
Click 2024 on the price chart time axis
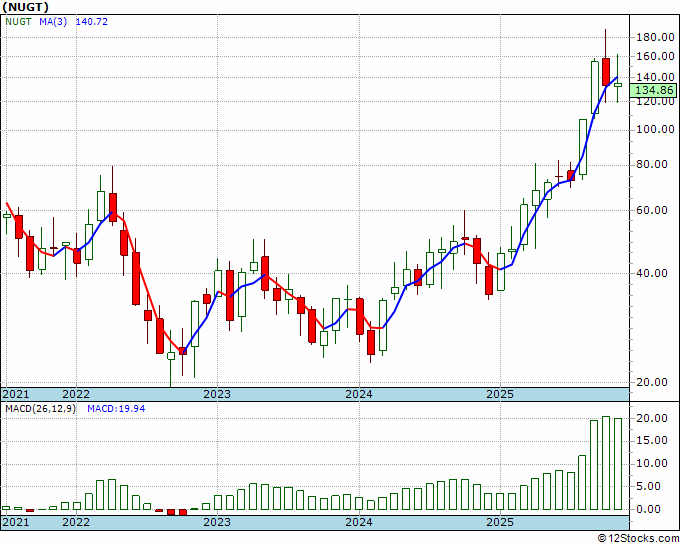pos(359,394)
